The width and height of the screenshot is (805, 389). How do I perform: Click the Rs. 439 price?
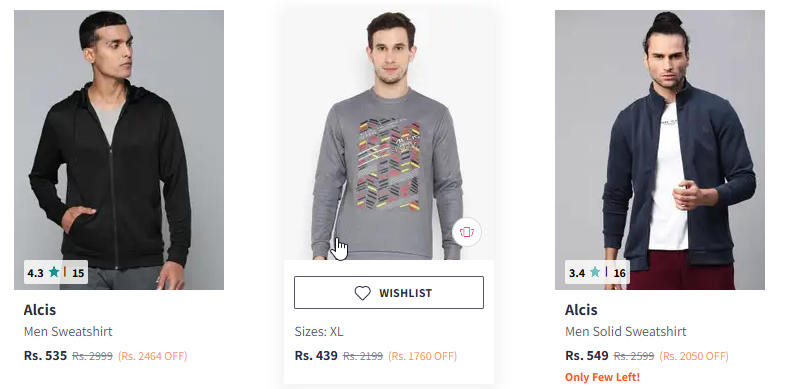[x=316, y=356]
